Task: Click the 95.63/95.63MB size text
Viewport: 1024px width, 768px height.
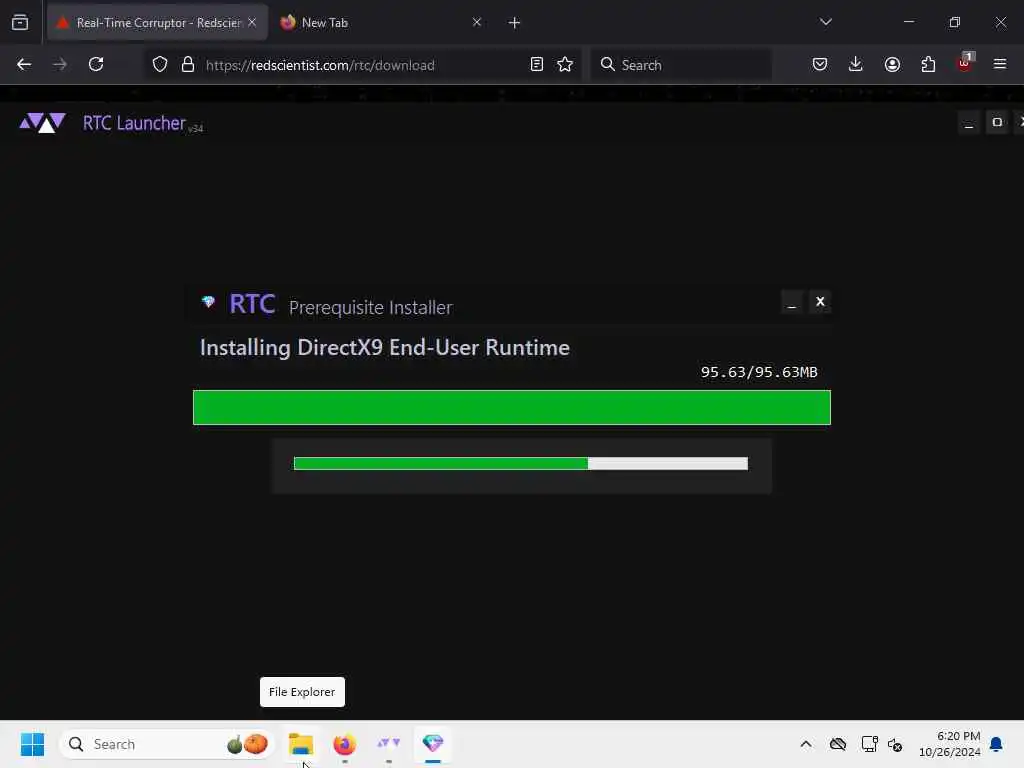Action: click(x=759, y=372)
